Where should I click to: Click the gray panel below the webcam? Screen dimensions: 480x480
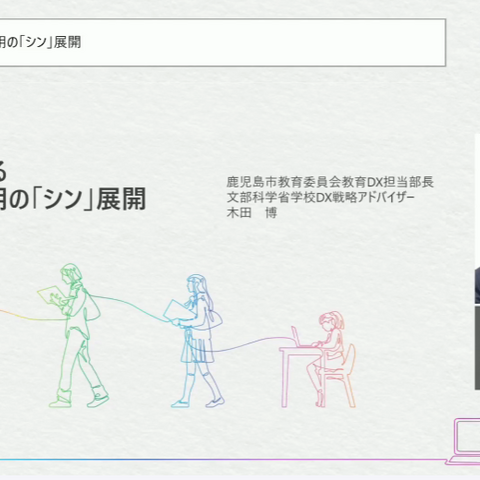[477, 348]
